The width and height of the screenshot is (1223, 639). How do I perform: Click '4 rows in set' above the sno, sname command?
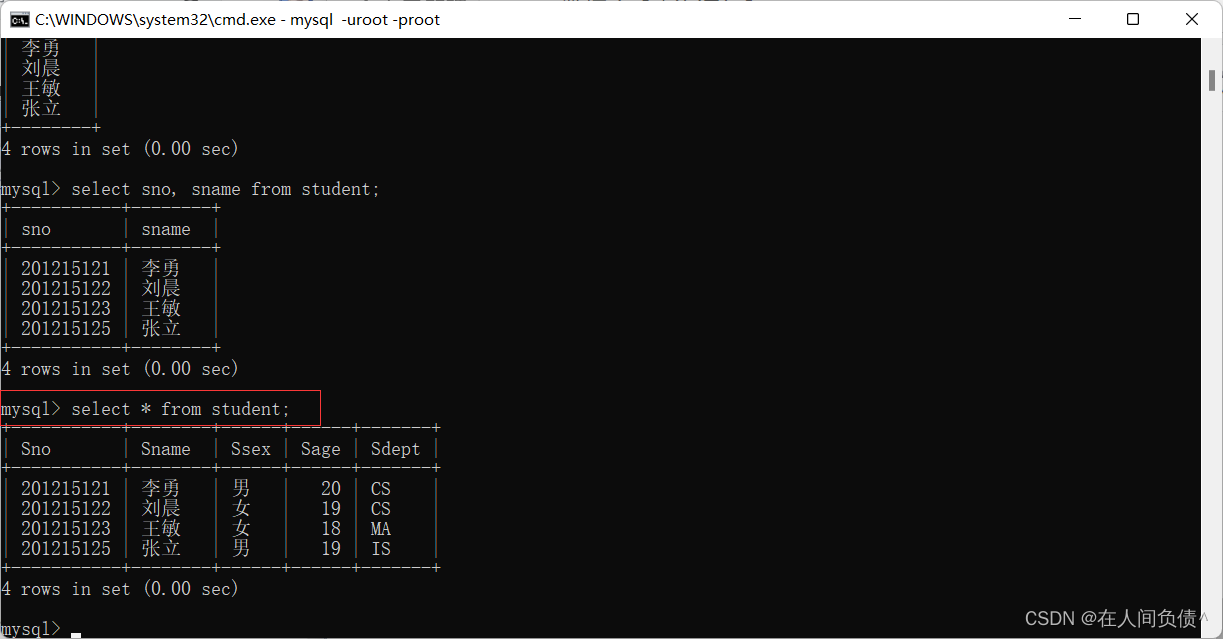66,149
